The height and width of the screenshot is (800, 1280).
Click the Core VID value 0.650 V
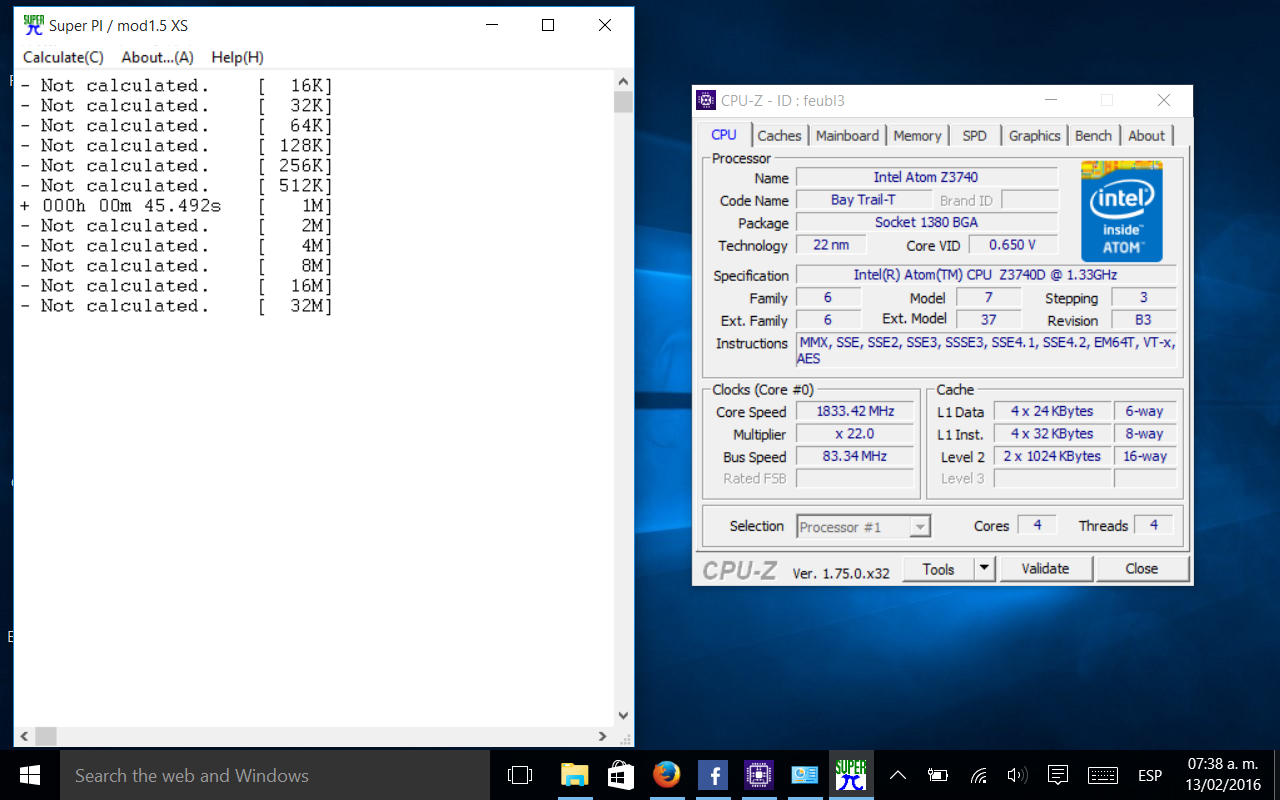point(1012,245)
